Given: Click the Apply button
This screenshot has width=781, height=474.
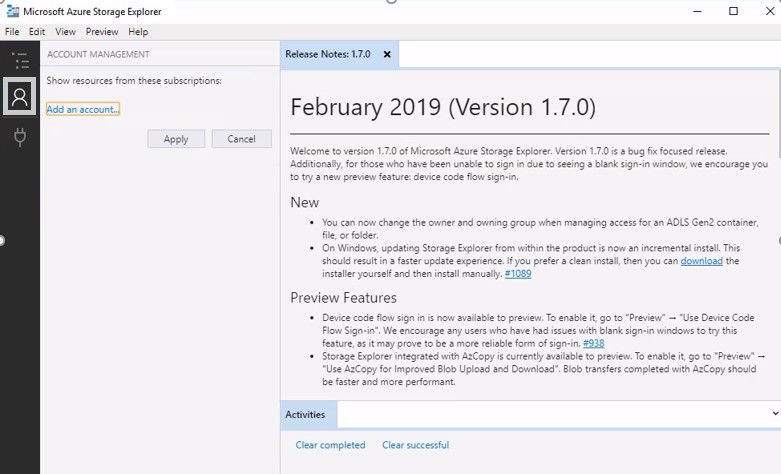Looking at the screenshot, I should tap(176, 139).
